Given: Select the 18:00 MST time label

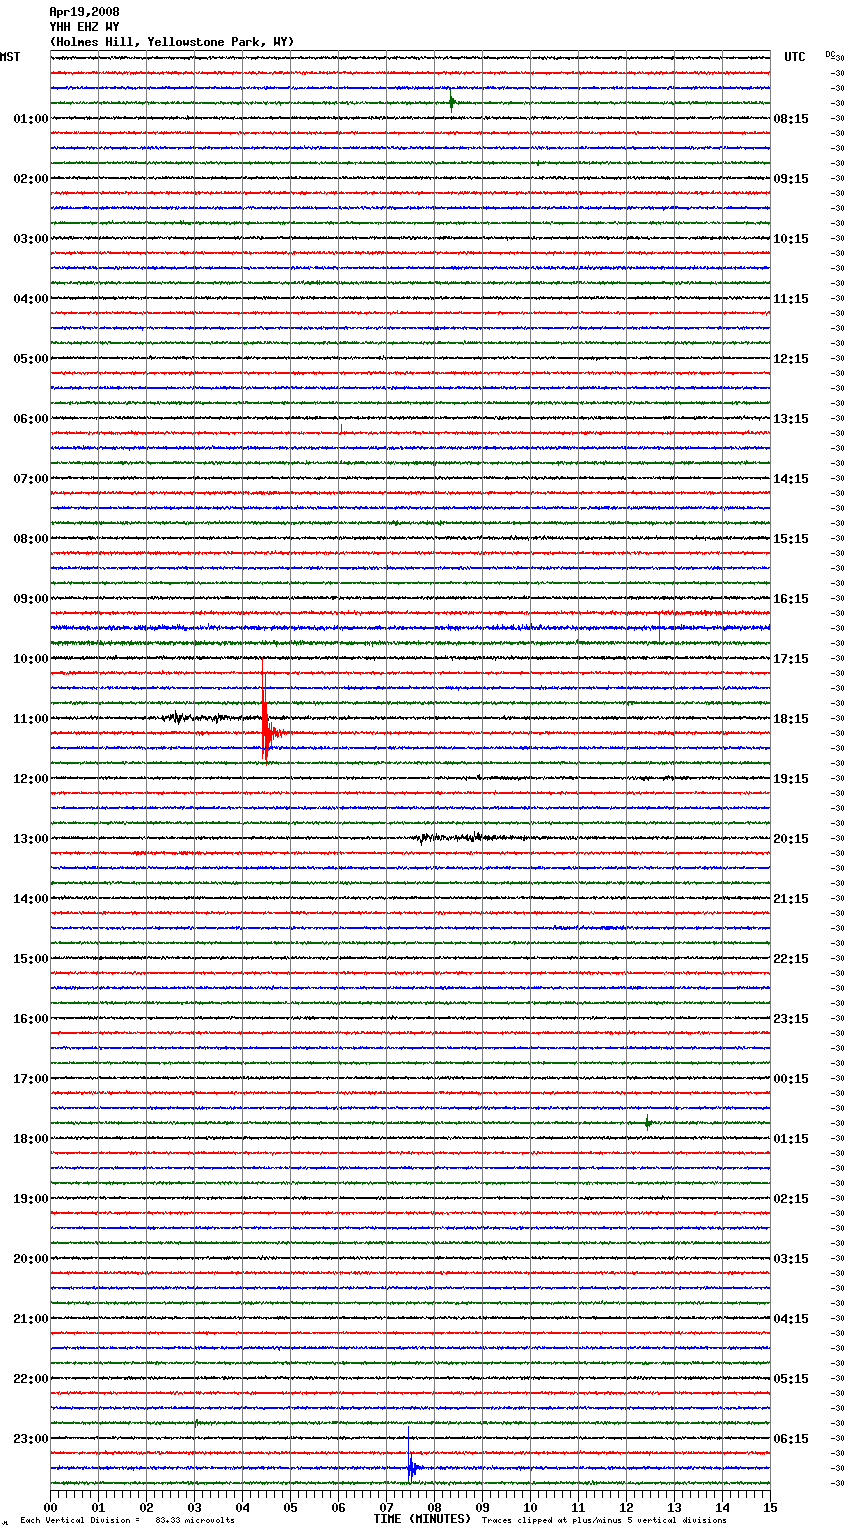Looking at the screenshot, I should coord(31,1139).
